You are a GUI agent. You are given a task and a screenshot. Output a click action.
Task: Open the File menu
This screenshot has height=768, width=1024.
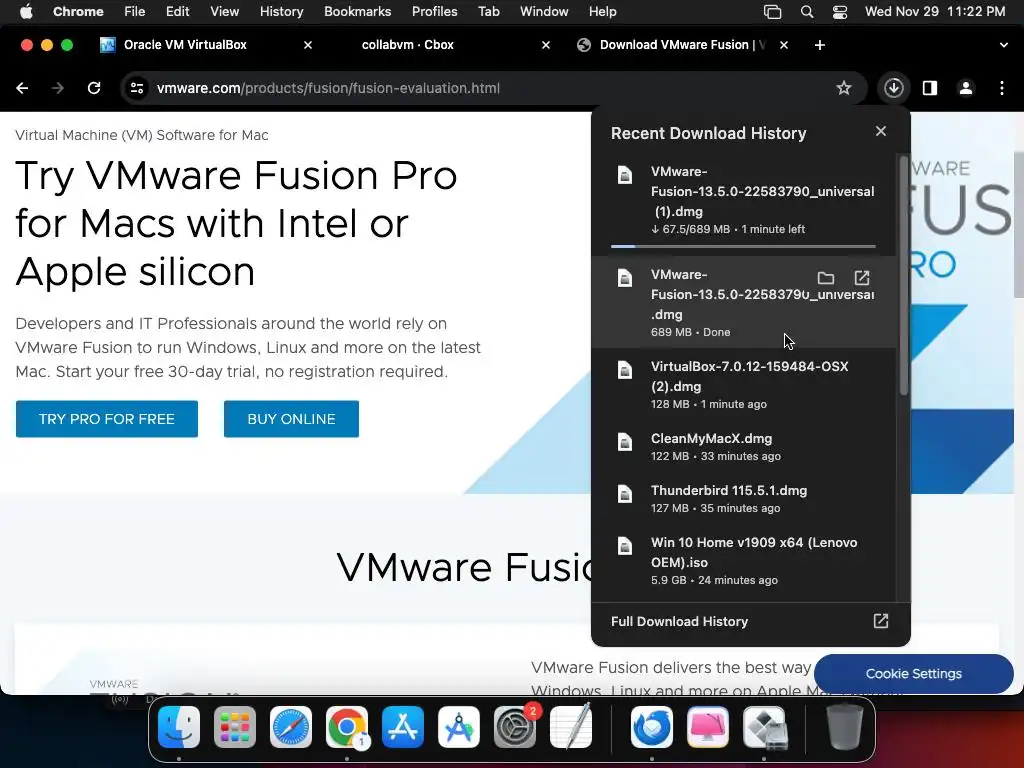(x=135, y=12)
